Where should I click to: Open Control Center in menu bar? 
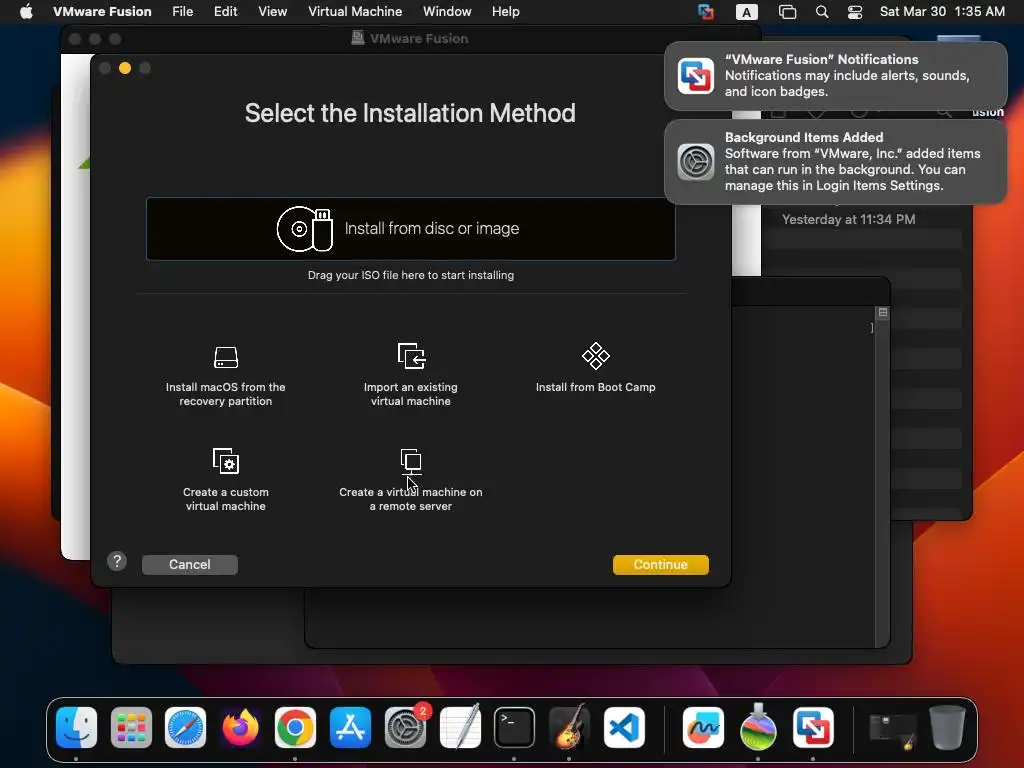click(855, 12)
